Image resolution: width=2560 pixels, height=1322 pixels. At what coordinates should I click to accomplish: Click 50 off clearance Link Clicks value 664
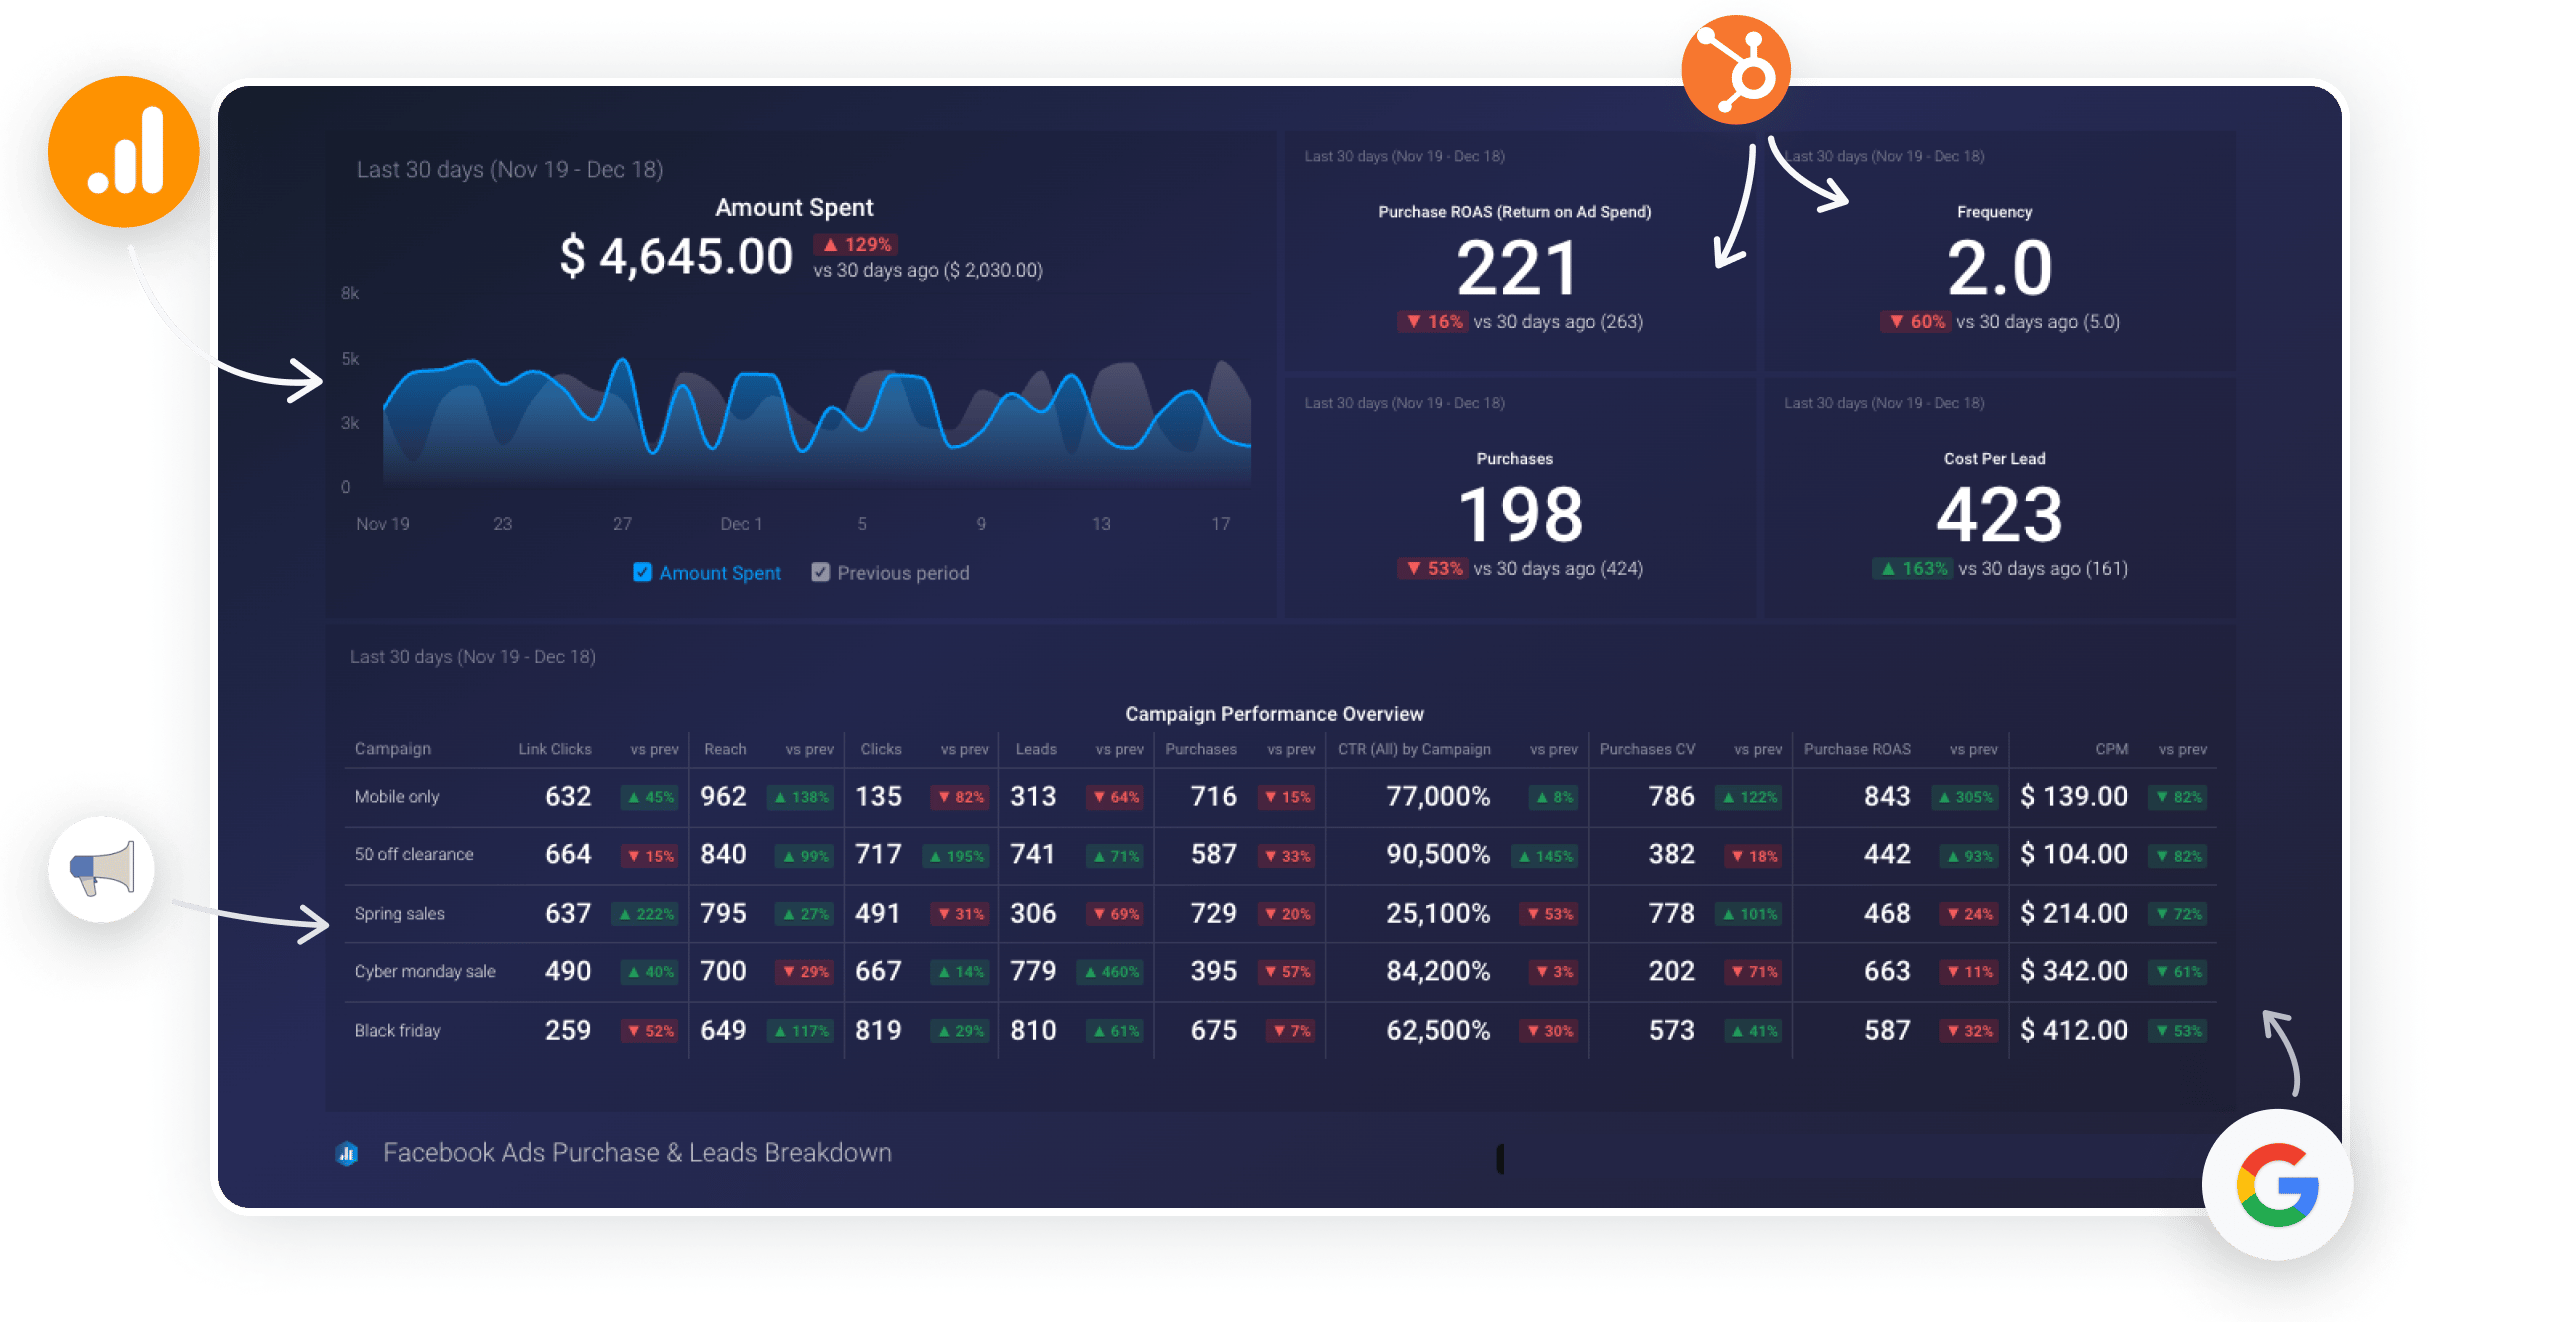(568, 854)
